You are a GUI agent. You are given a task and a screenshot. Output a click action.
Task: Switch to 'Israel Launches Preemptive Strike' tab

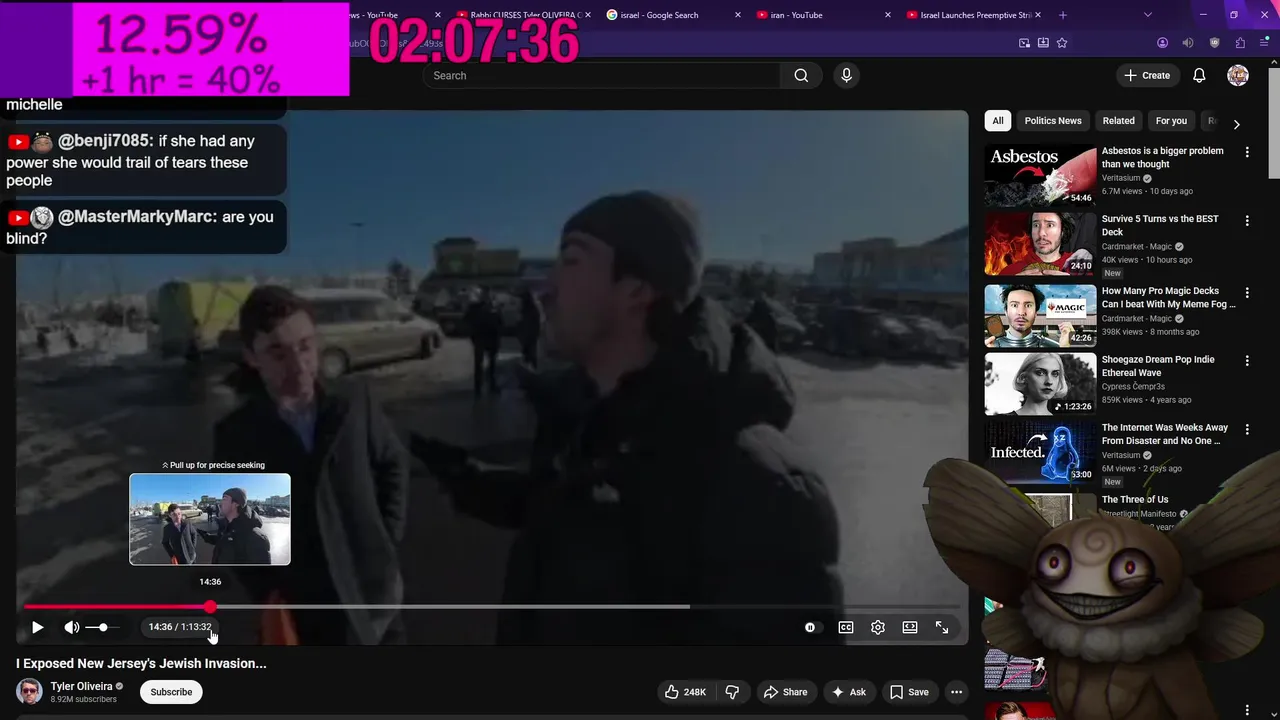click(970, 15)
